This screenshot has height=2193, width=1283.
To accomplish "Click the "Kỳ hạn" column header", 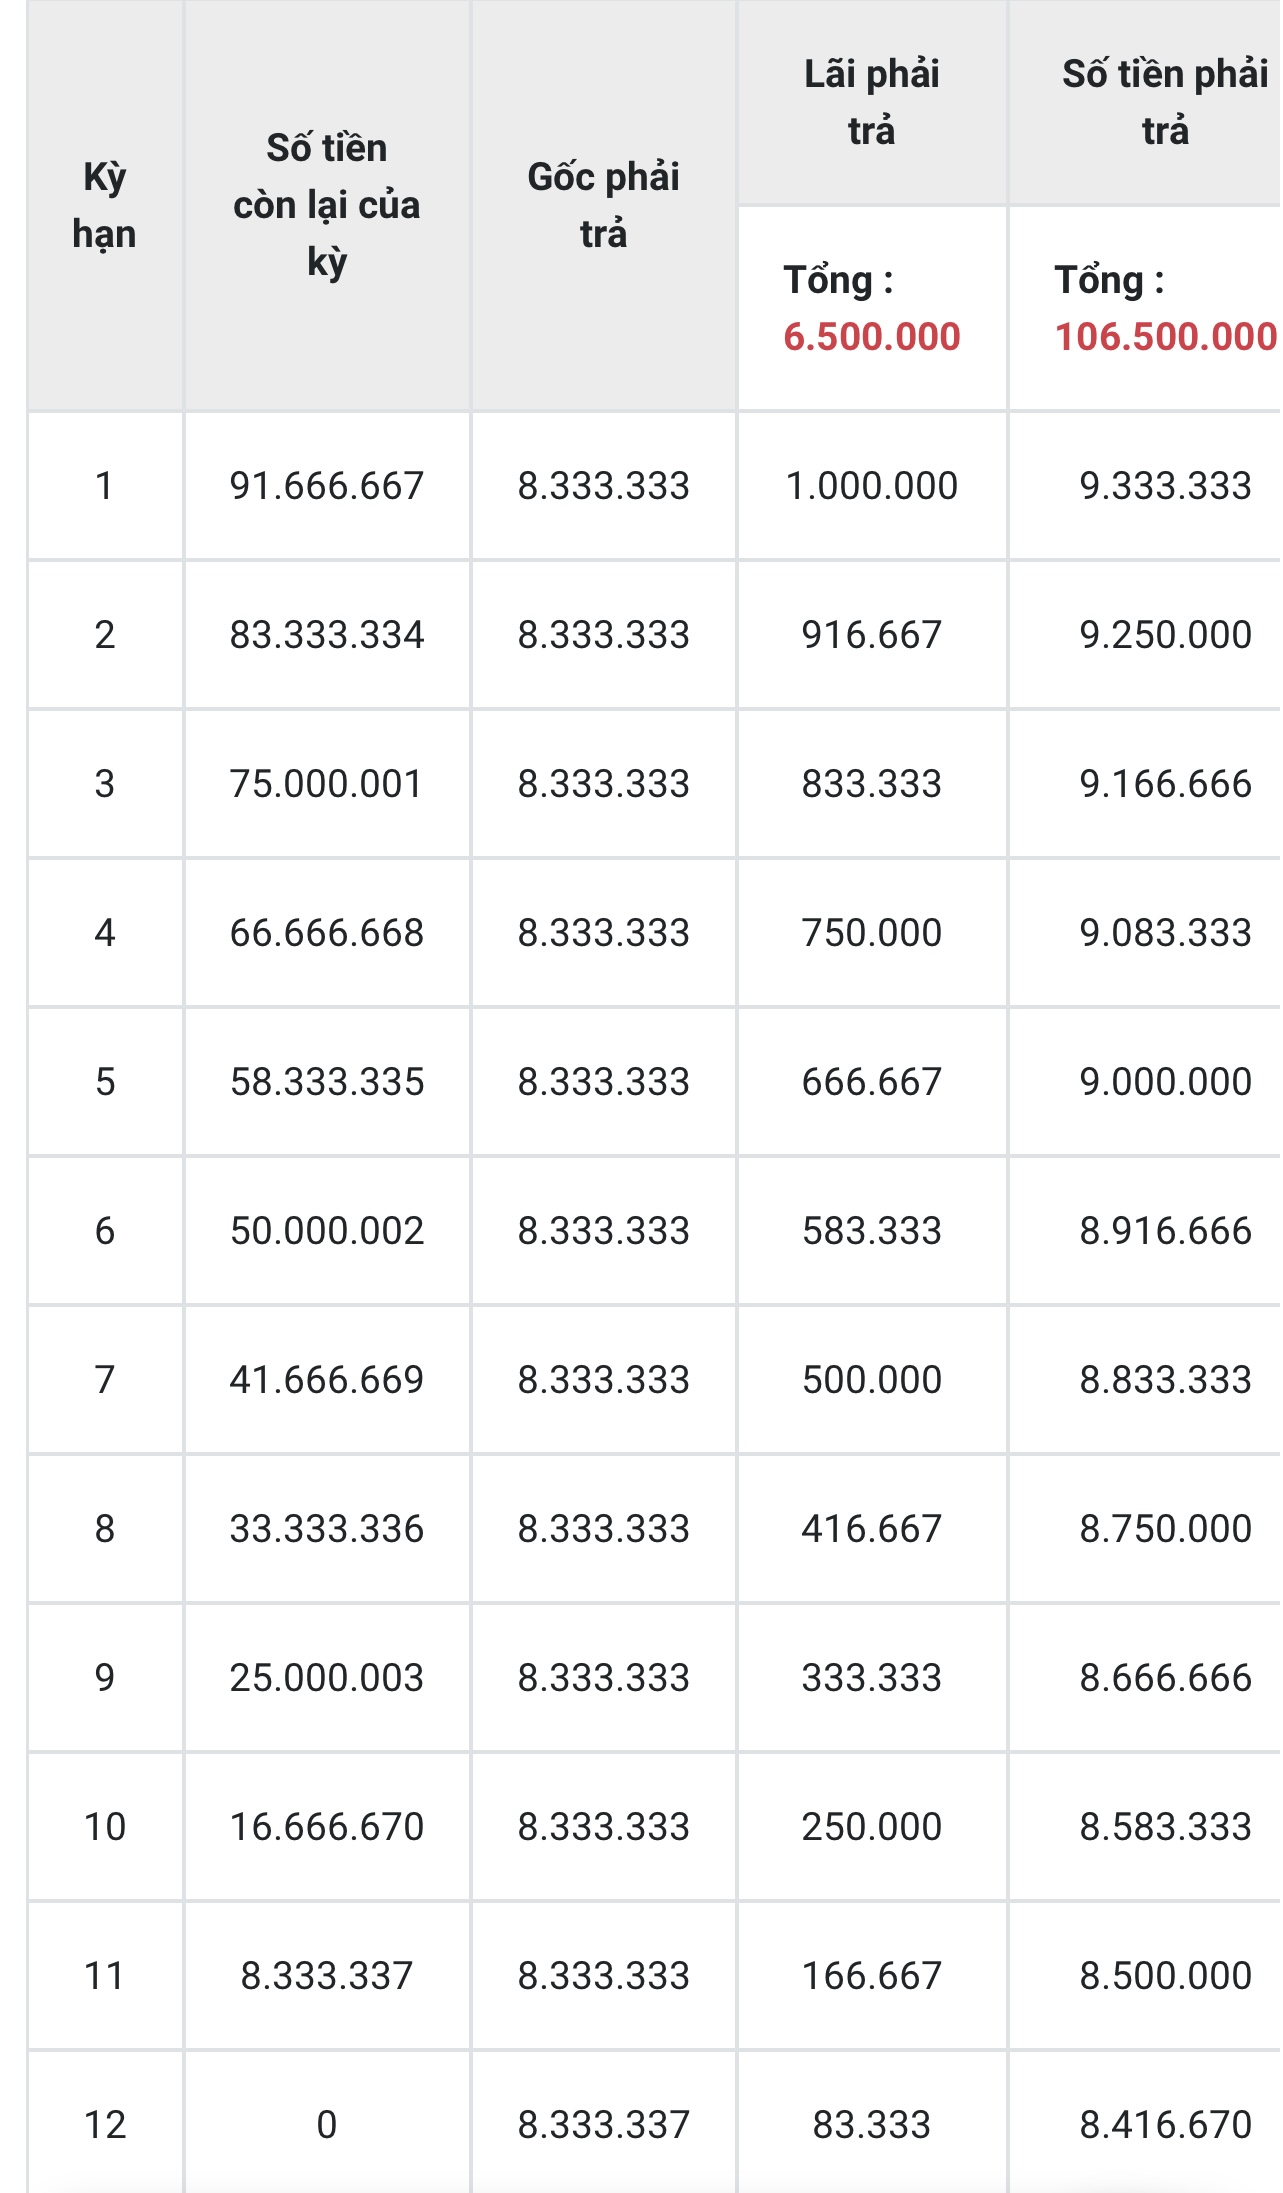I will pos(104,205).
